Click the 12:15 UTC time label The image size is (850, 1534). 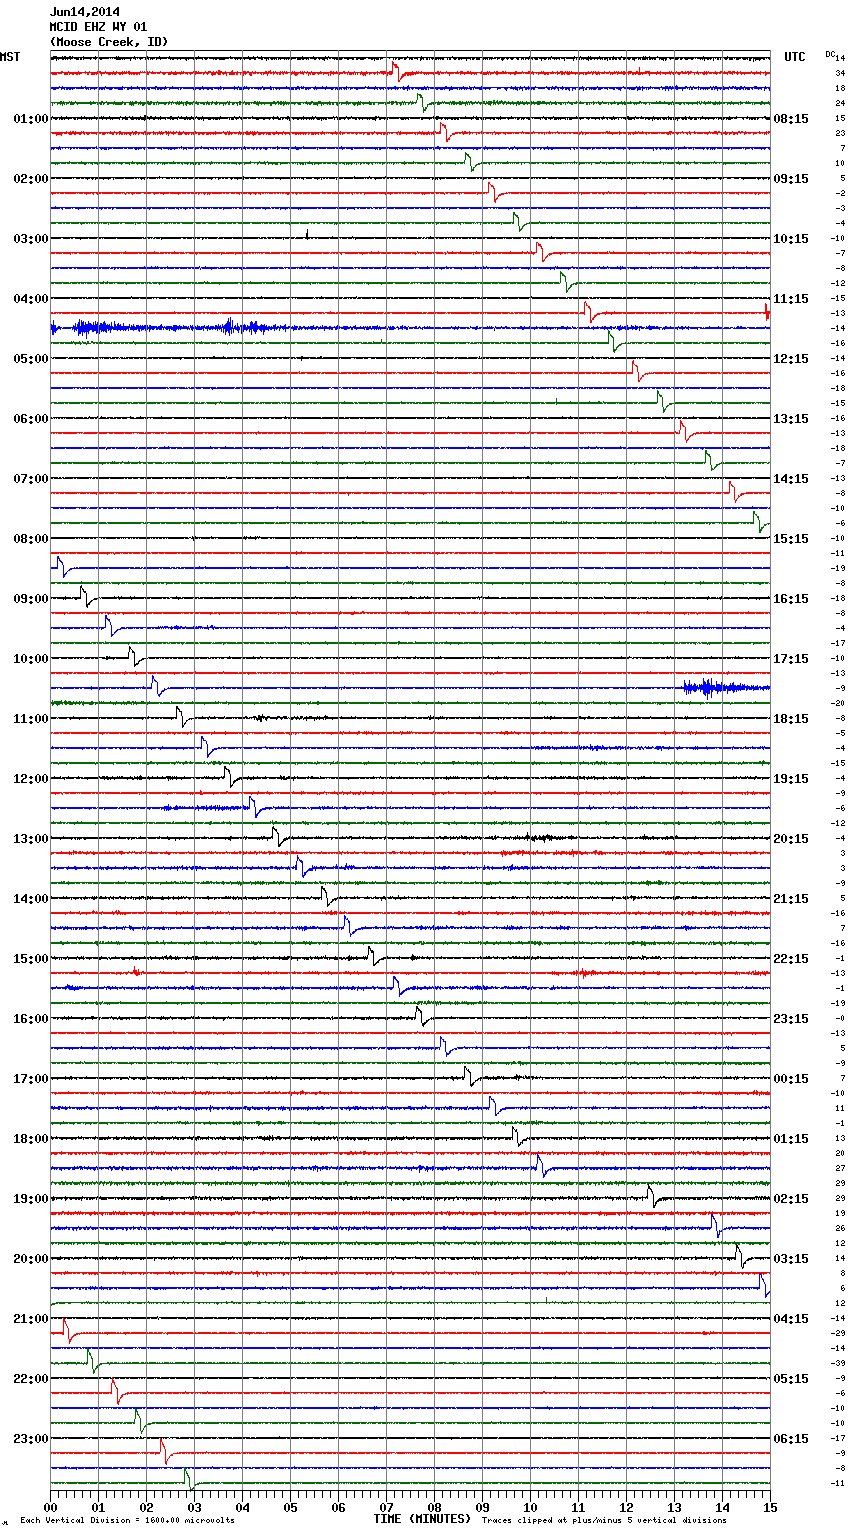point(791,359)
